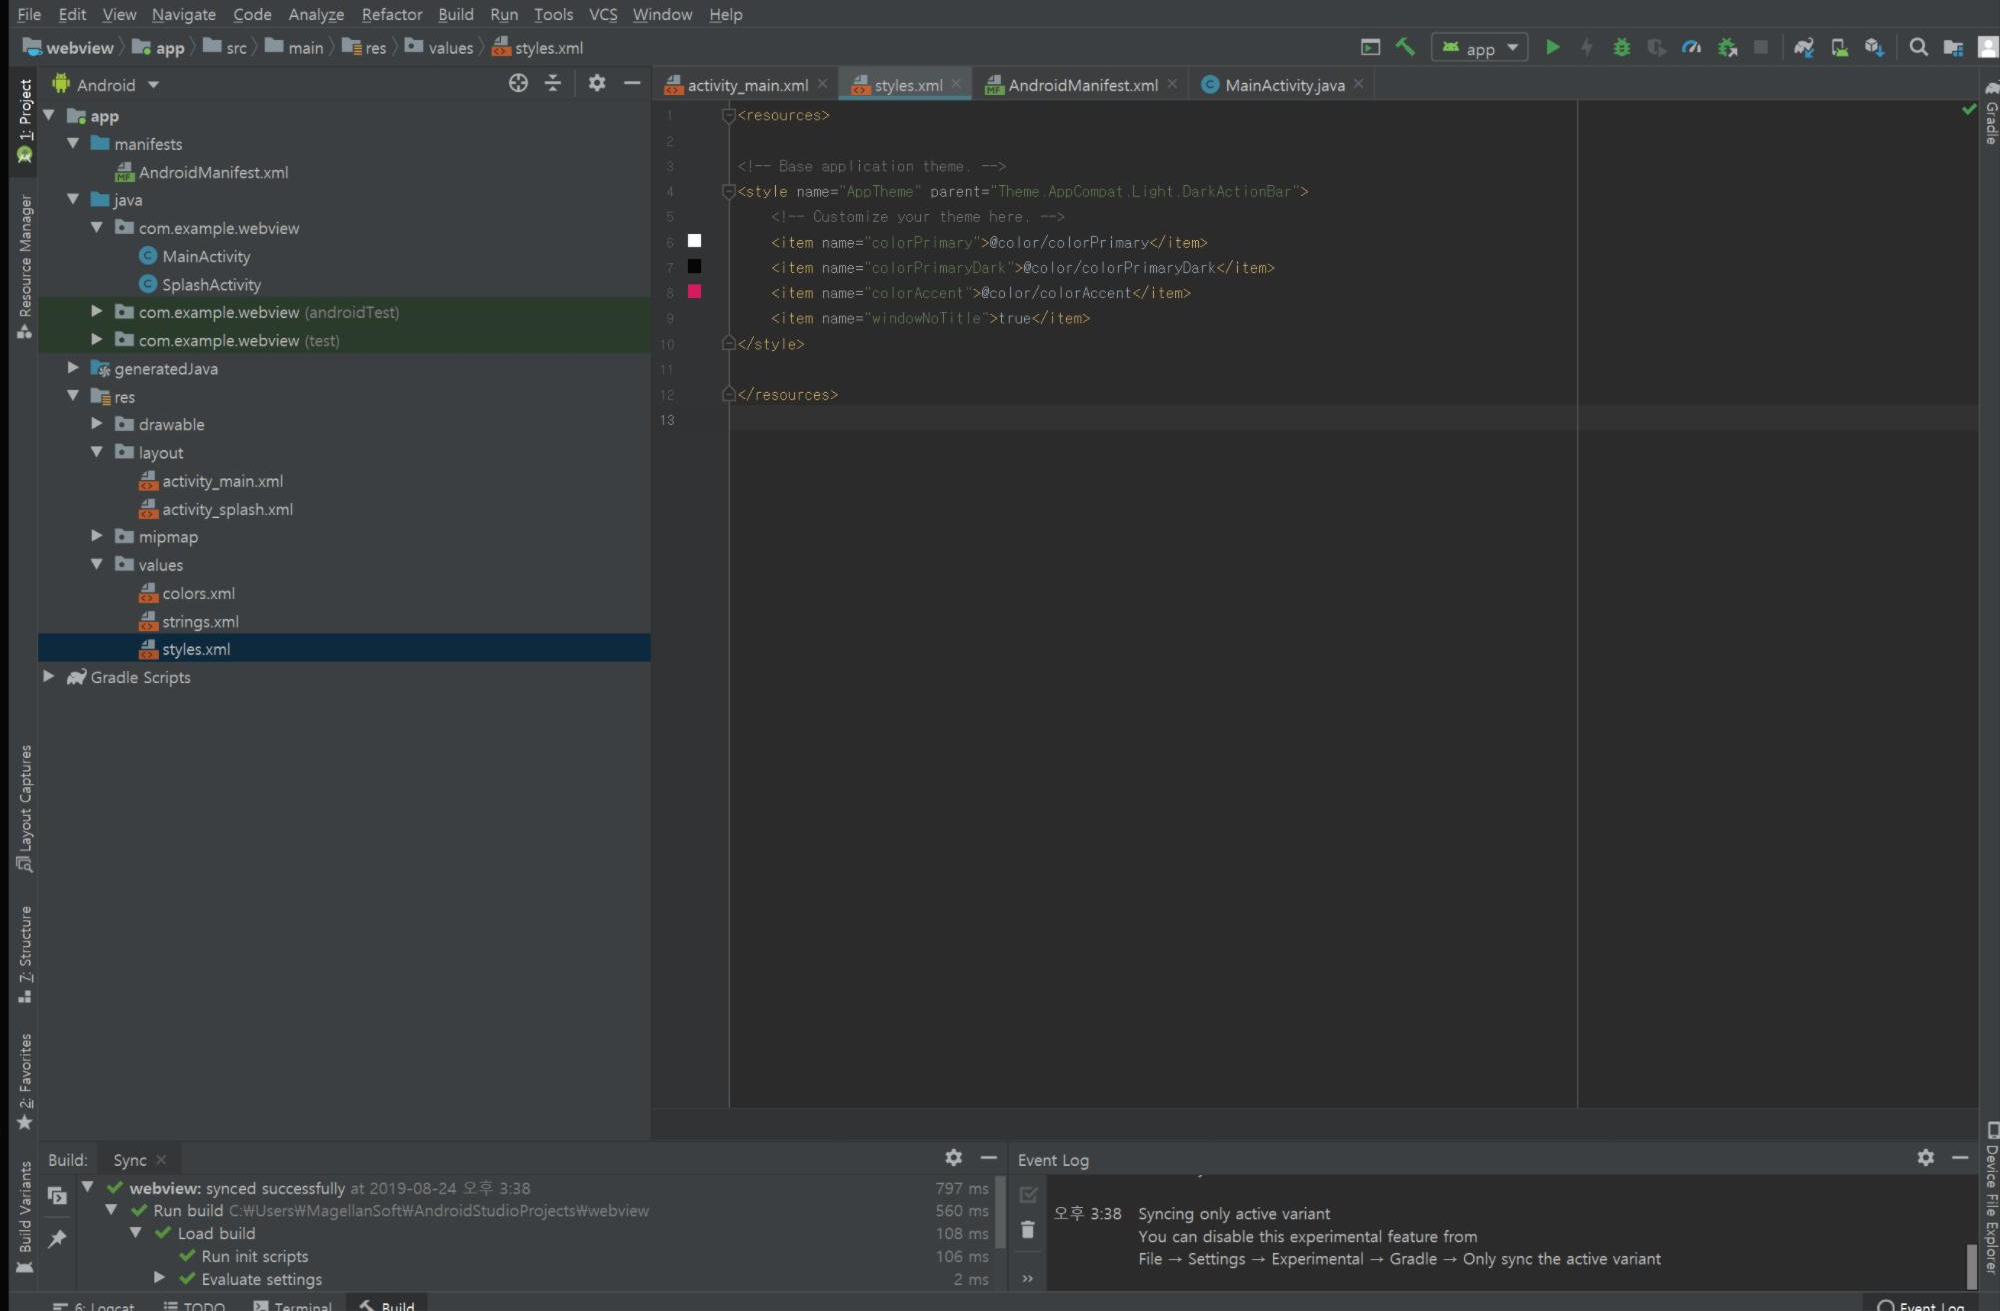2000x1311 pixels.
Task: Start debugging with the Debug bug icon
Action: click(1621, 47)
